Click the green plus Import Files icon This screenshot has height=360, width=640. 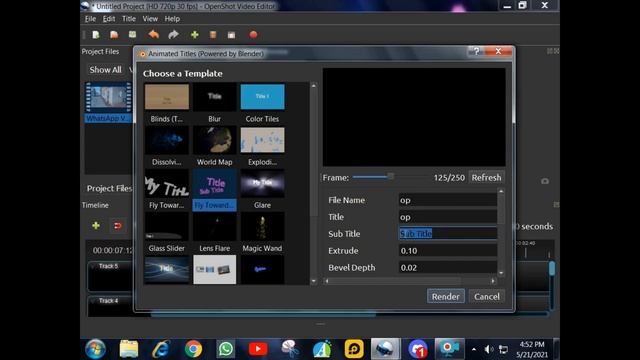click(x=195, y=35)
